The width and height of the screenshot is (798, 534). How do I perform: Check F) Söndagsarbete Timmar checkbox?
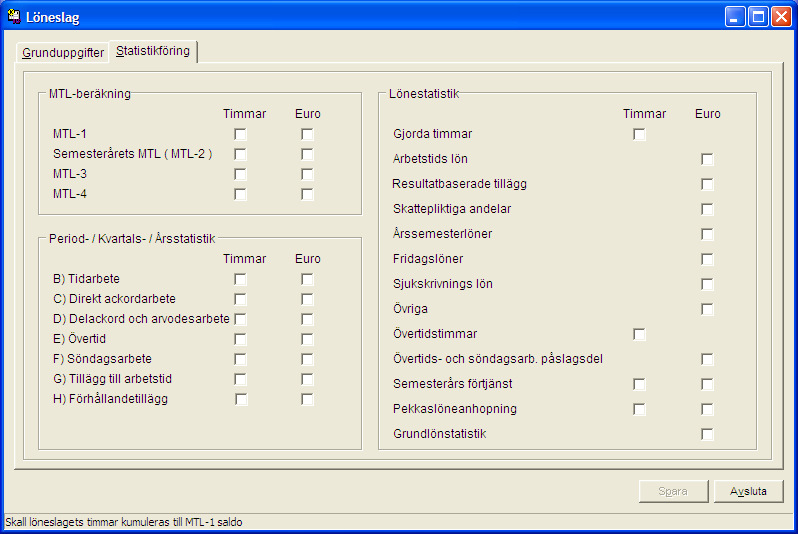[x=240, y=359]
